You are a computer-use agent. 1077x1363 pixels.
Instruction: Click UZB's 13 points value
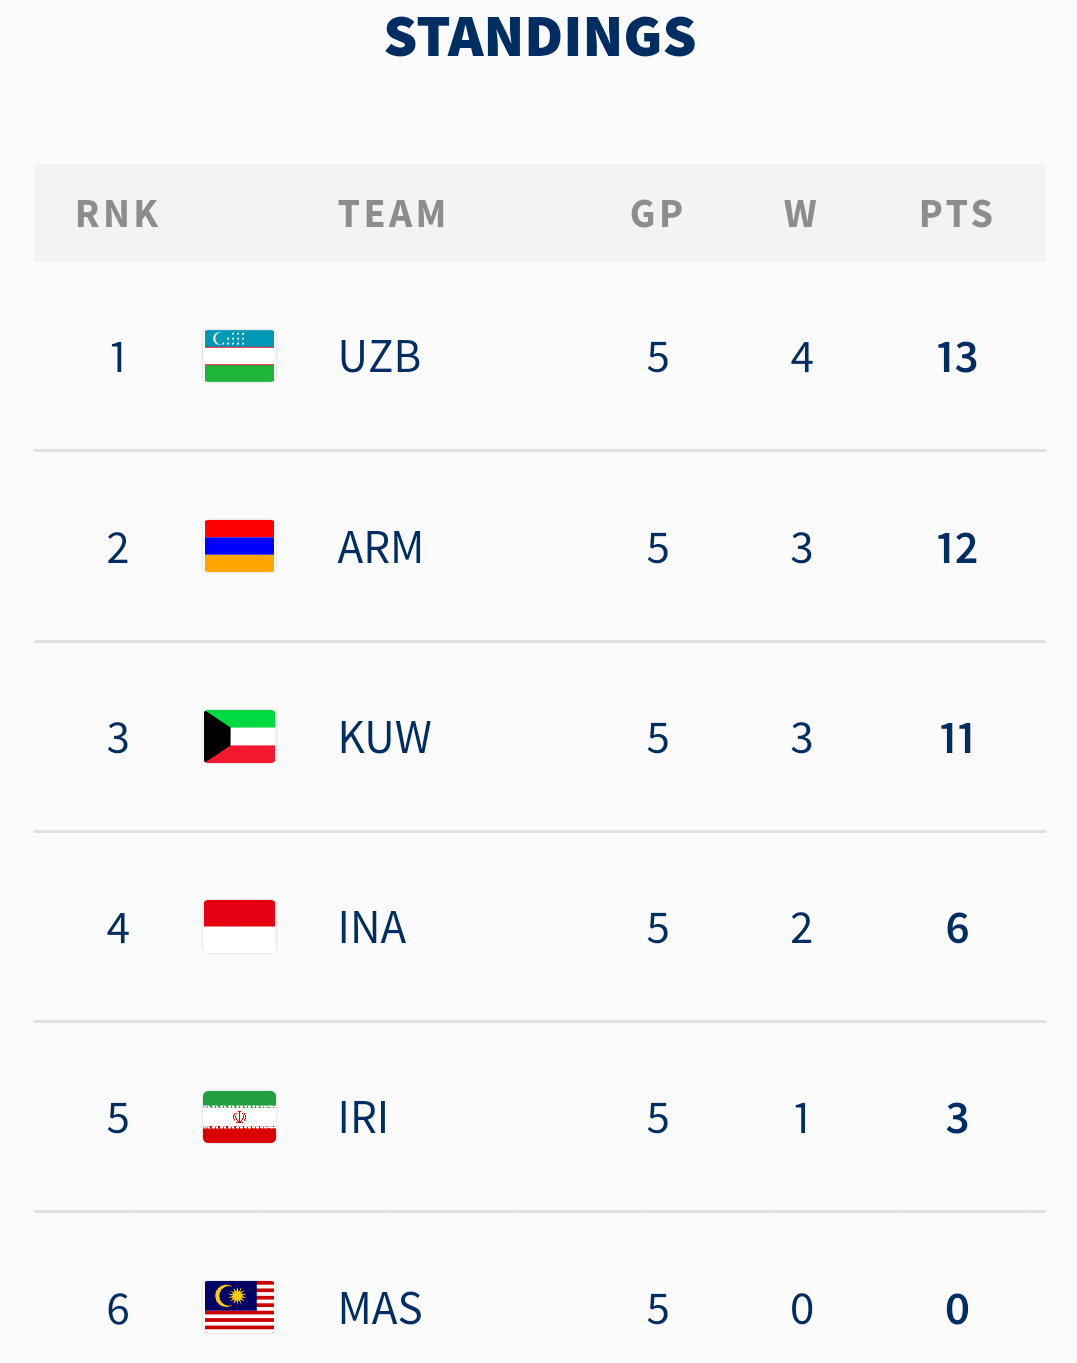point(957,358)
